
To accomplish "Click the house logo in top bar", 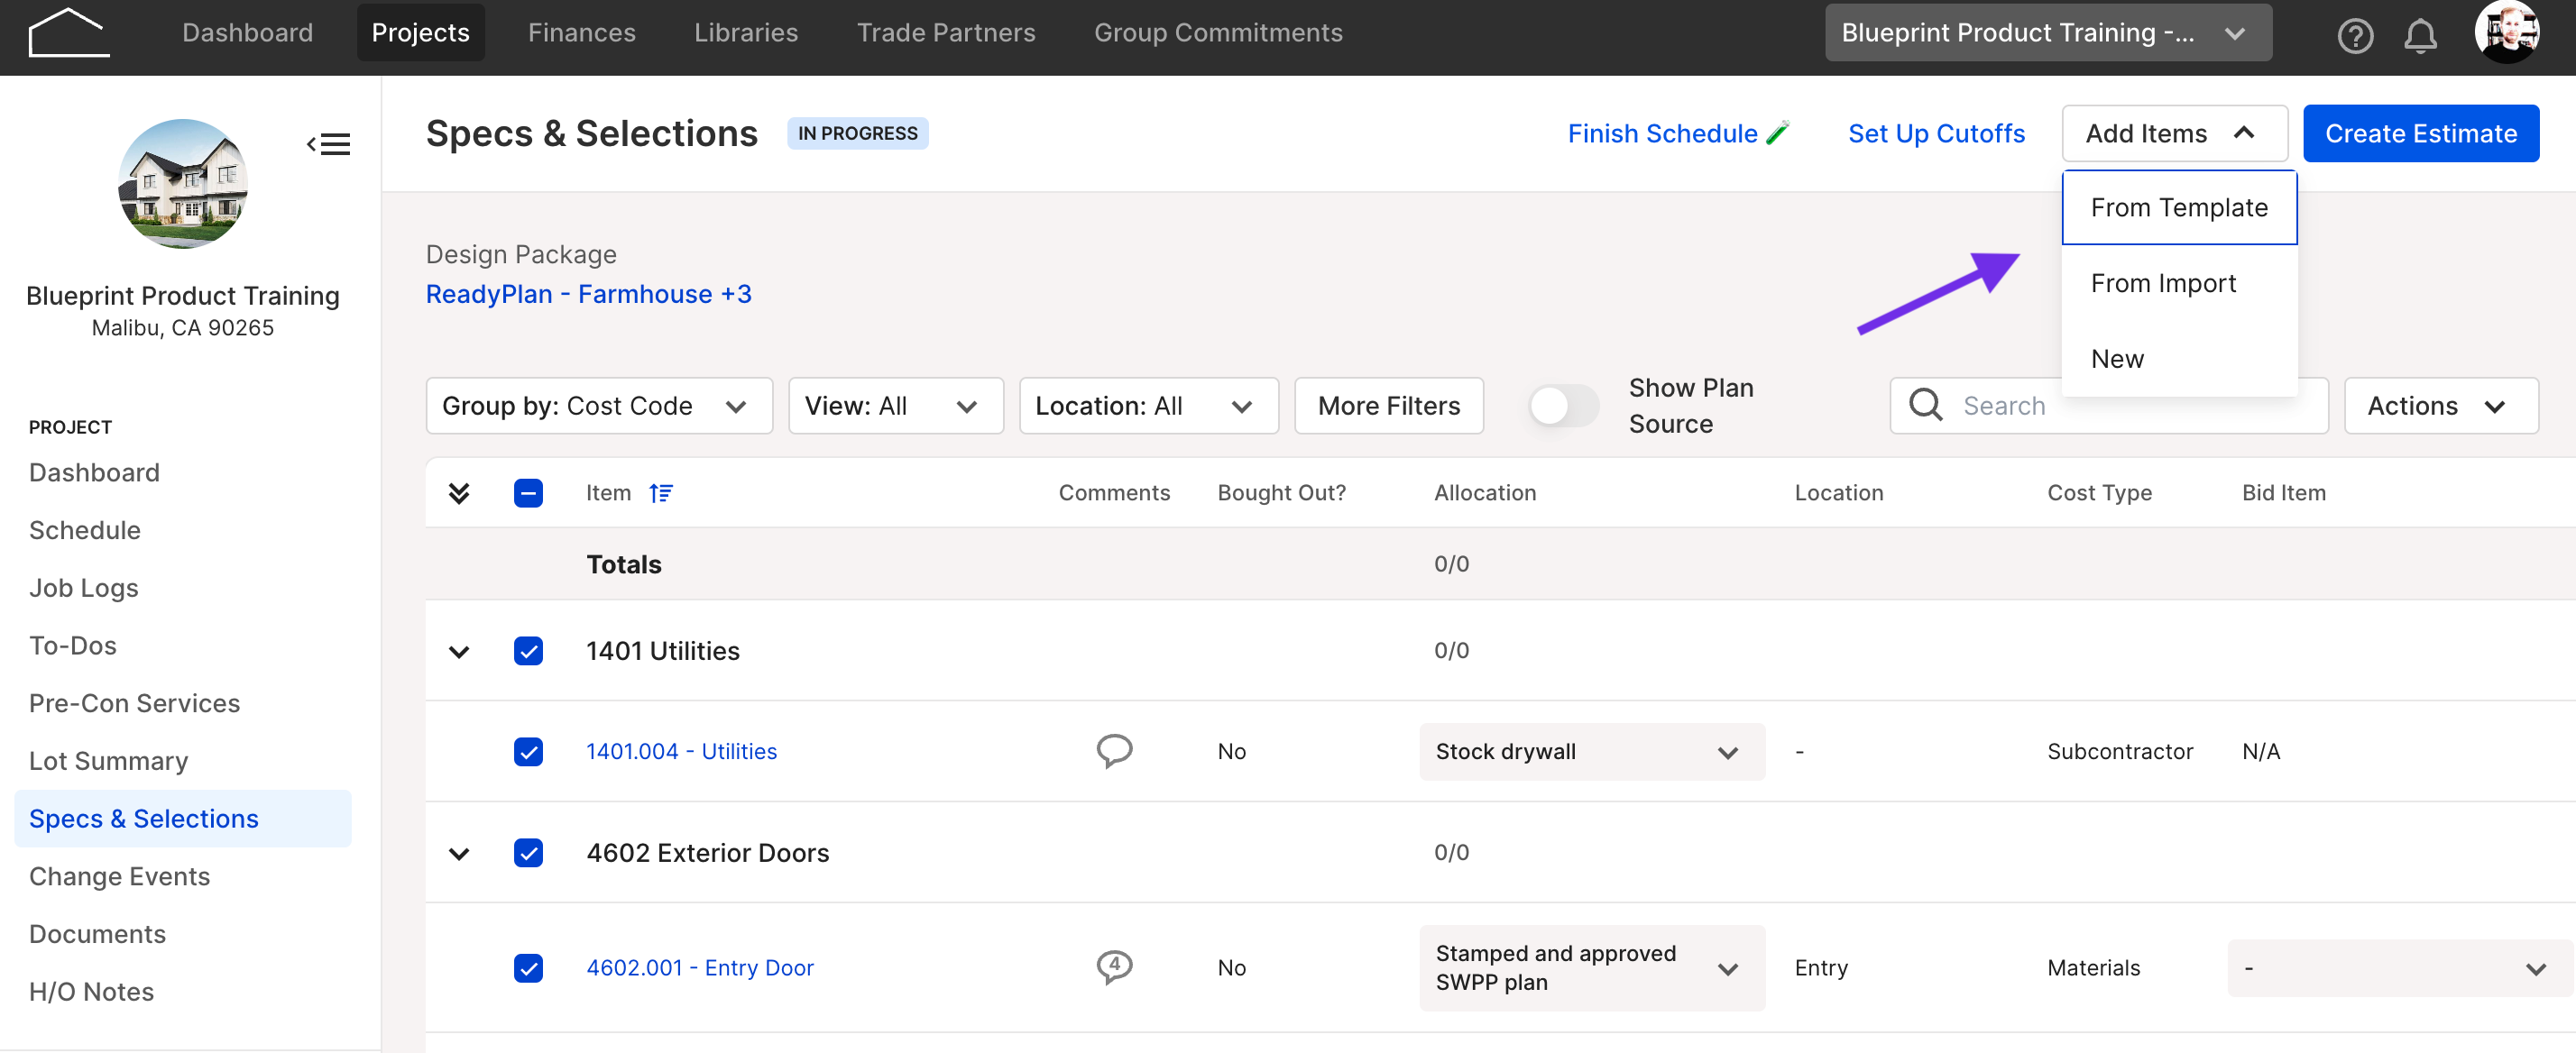I will point(68,33).
